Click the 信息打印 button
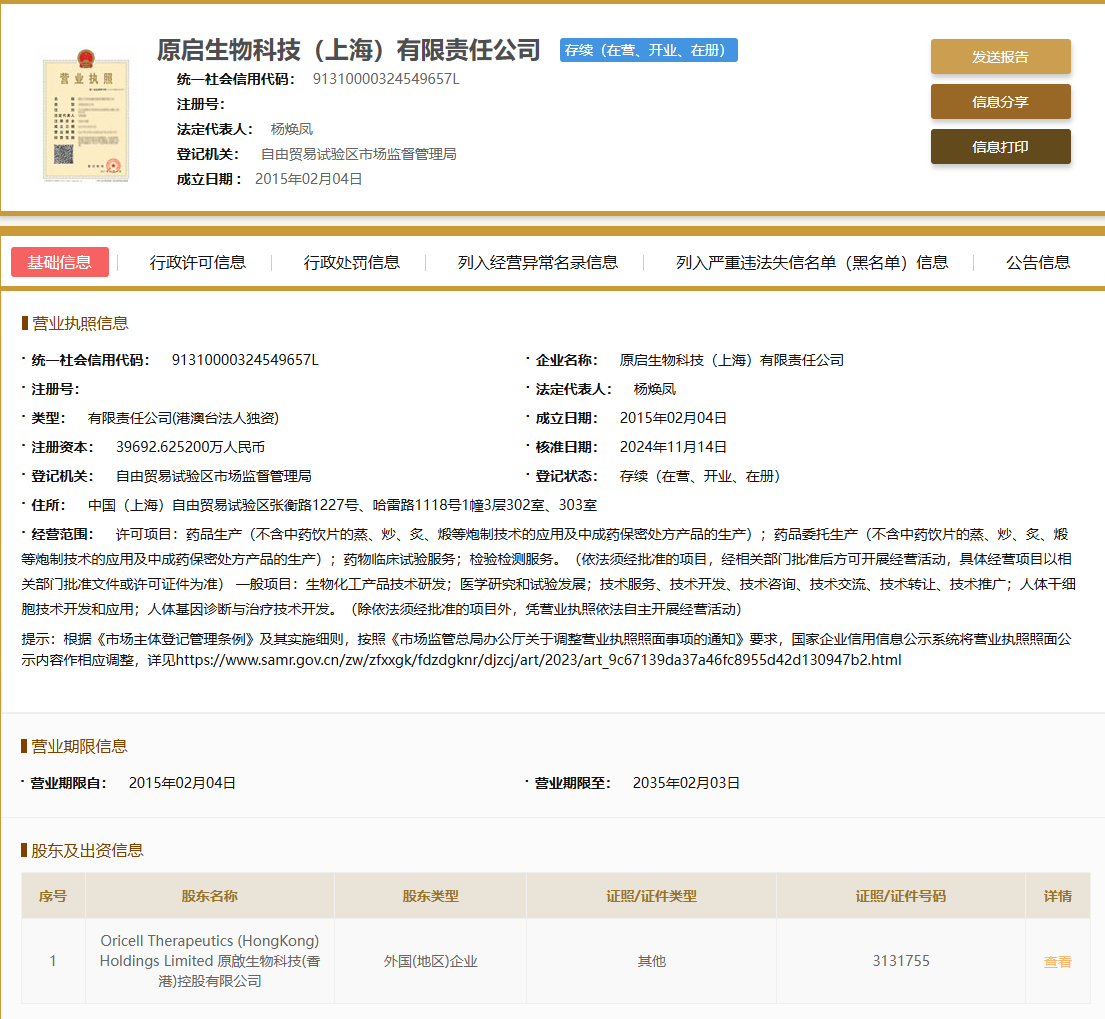This screenshot has width=1105, height=1019. pyautogui.click(x=1000, y=147)
